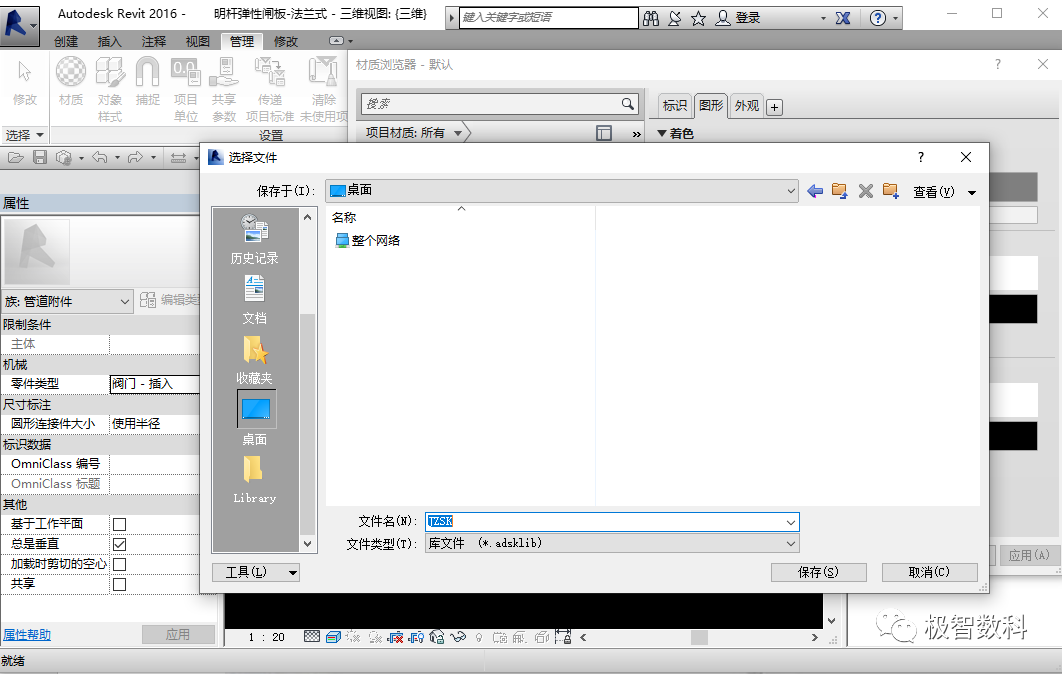Viewport: 1062px width, 674px height.
Task: Open the 保存于 location dropdown
Action: [562, 191]
